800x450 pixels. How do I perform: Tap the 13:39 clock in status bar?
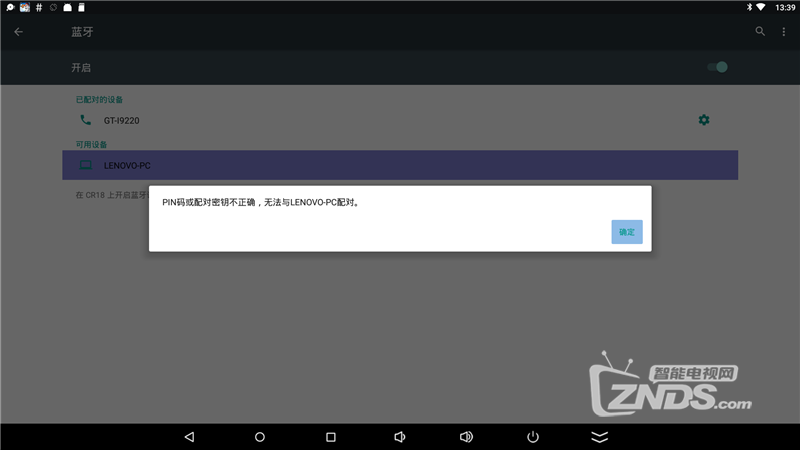(785, 7)
